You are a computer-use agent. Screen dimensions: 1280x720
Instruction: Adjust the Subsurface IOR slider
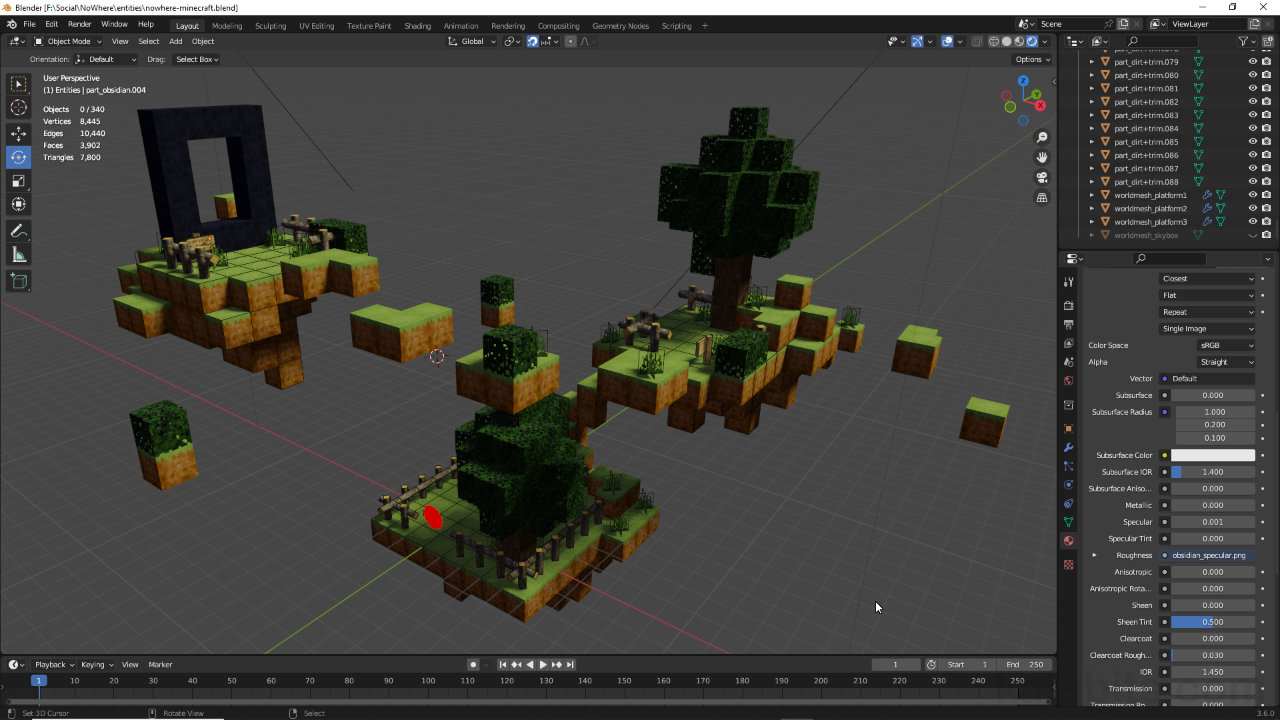(x=1213, y=472)
